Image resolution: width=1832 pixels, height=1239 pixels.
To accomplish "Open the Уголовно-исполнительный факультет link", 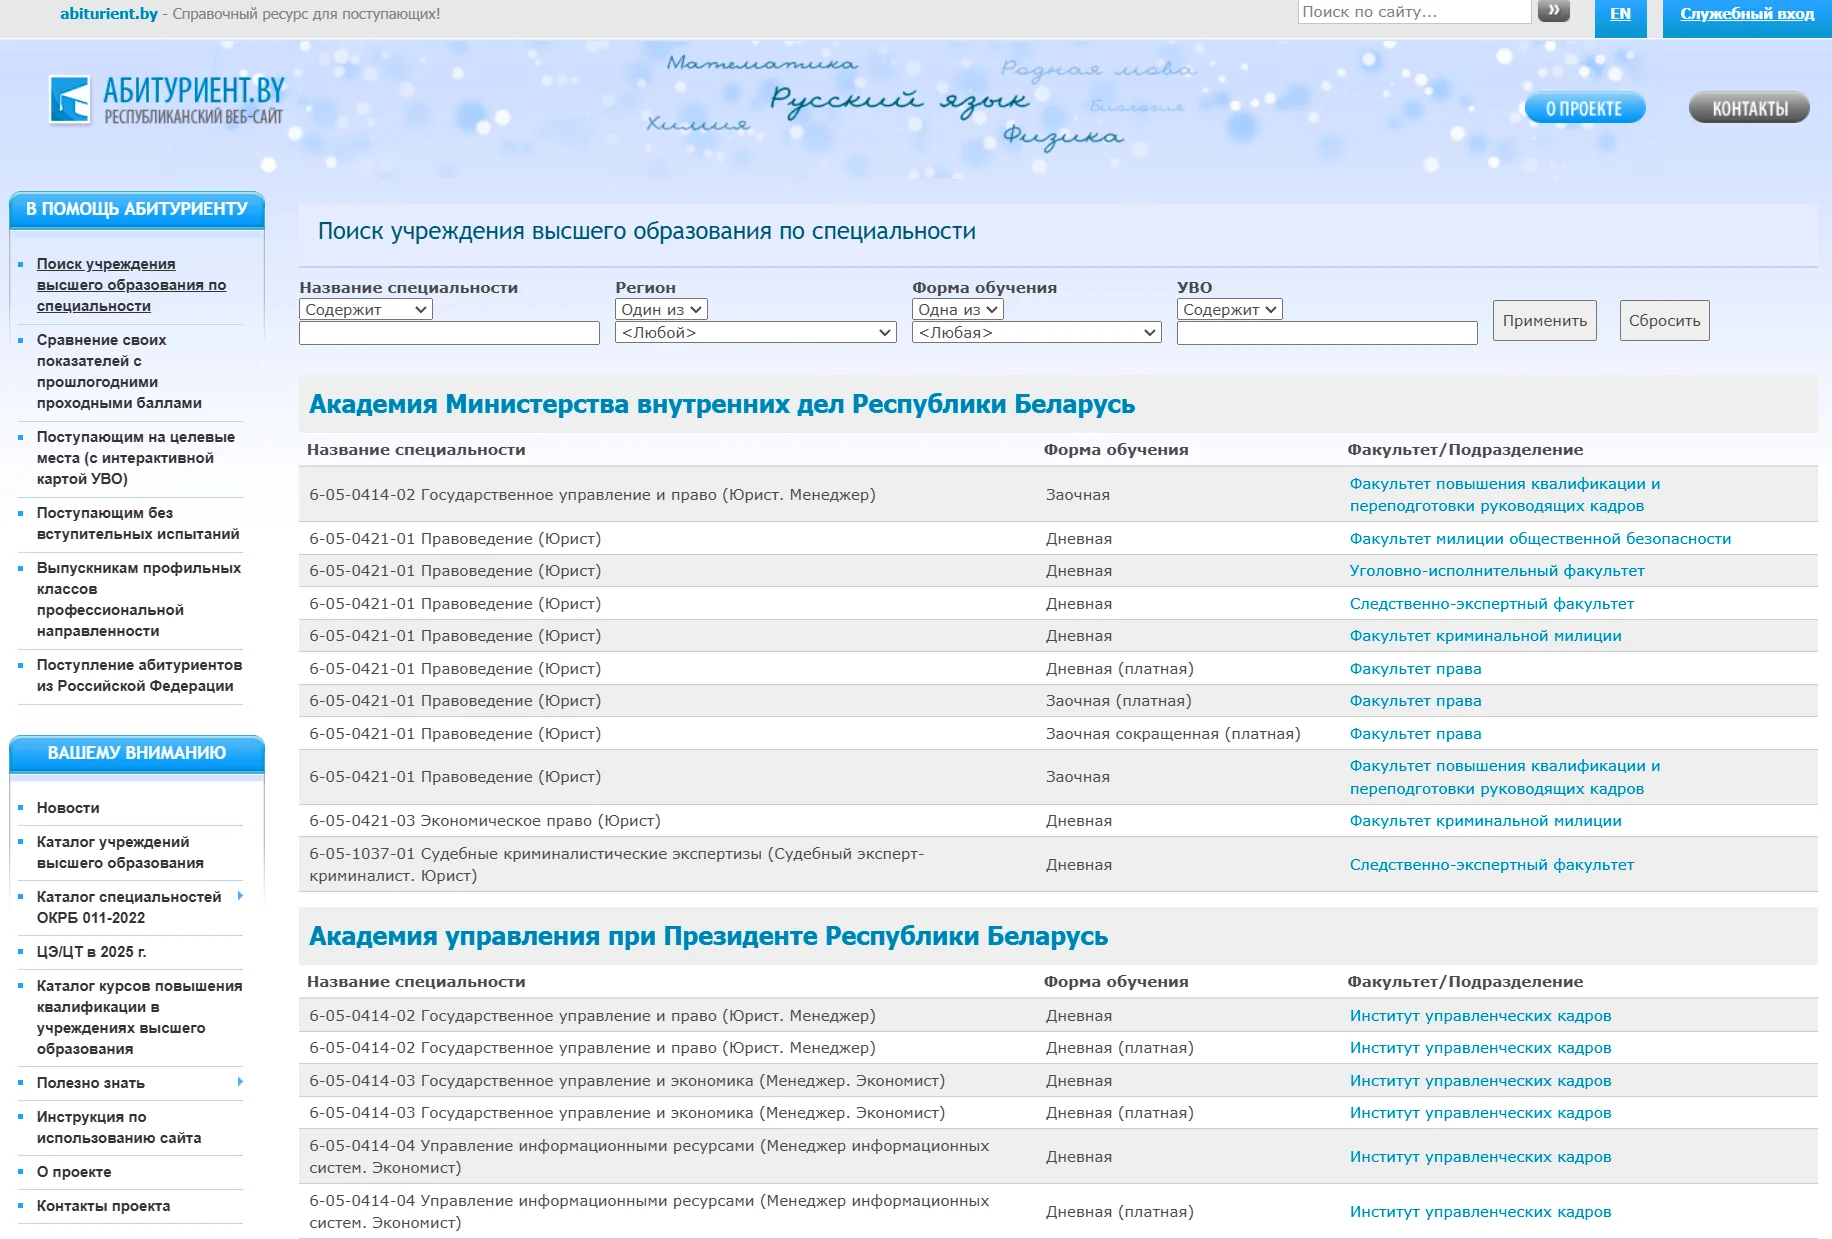I will tap(1497, 571).
